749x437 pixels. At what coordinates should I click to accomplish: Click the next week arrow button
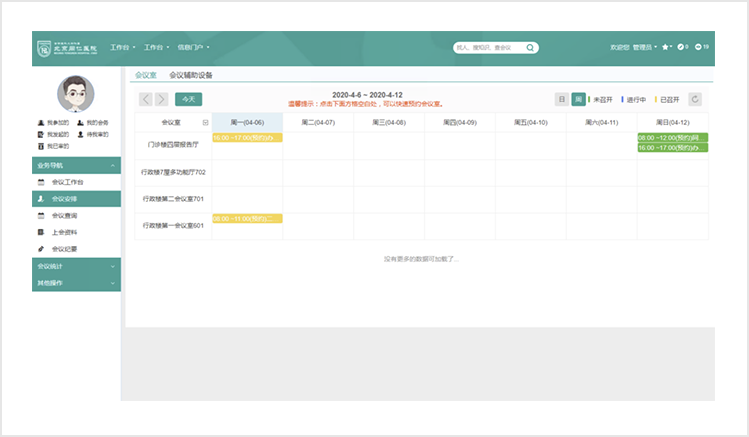click(x=160, y=99)
